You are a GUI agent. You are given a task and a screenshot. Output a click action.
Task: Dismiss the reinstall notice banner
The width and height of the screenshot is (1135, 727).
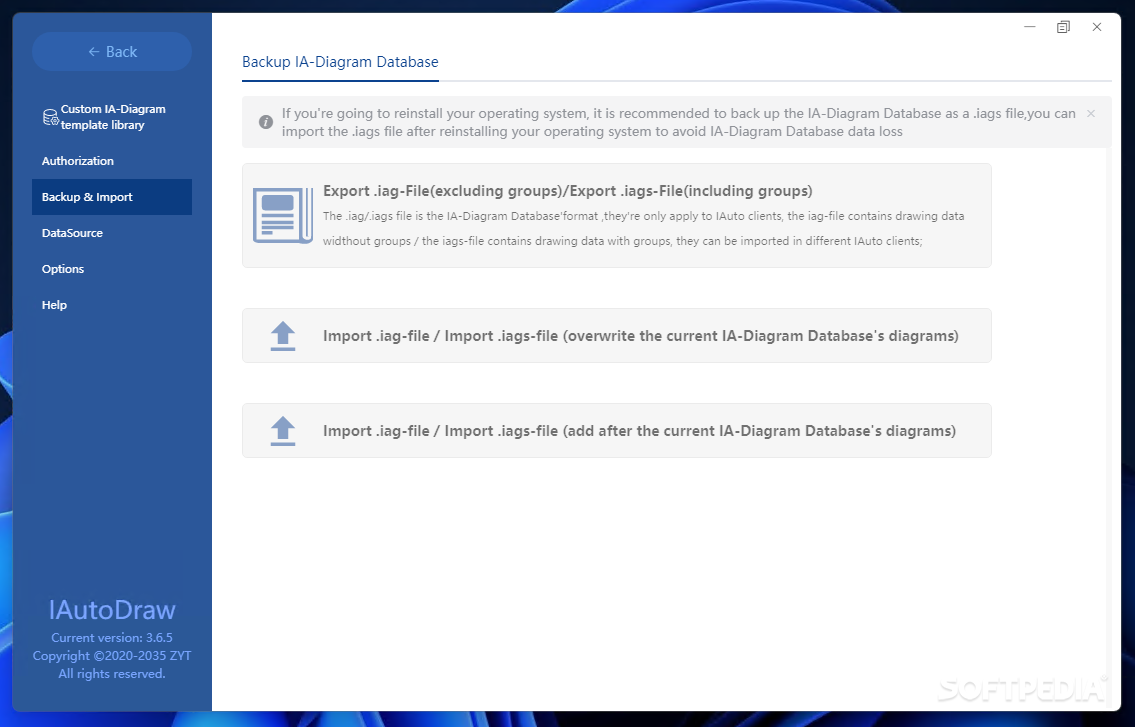[x=1091, y=114]
